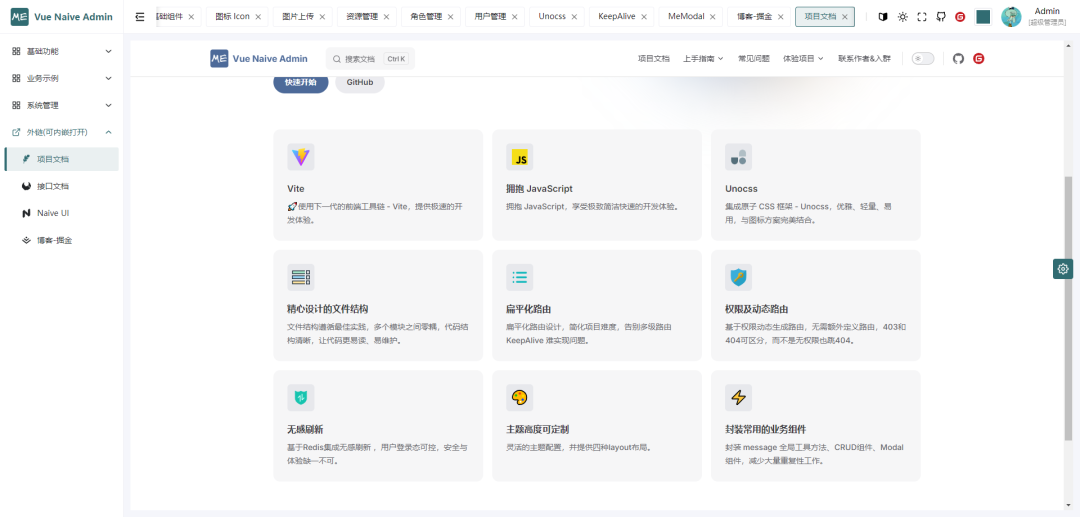Open the 上手指南 dropdown in docs nav
The image size is (1080, 517).
click(x=703, y=59)
